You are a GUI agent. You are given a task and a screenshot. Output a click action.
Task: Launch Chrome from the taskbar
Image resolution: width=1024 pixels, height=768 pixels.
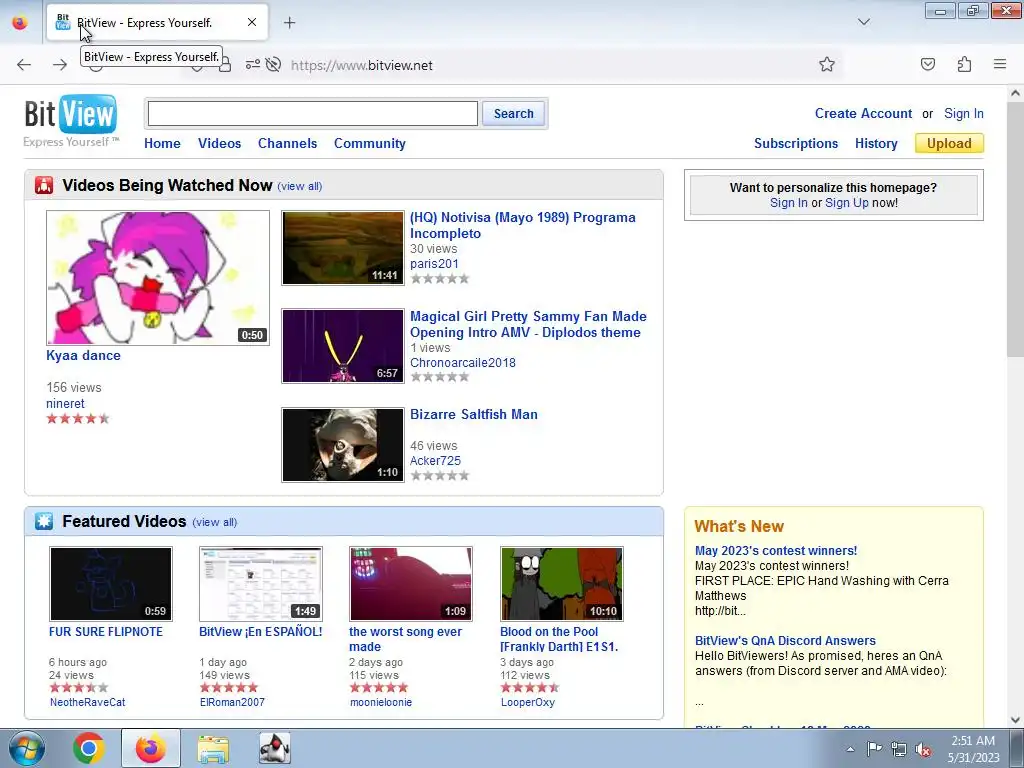[x=89, y=748]
